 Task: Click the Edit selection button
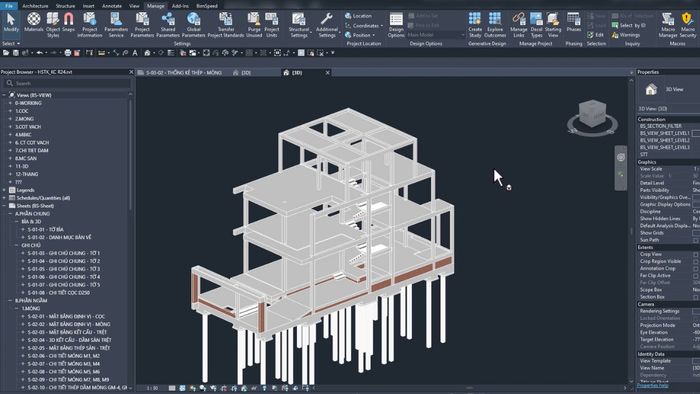(x=596, y=35)
